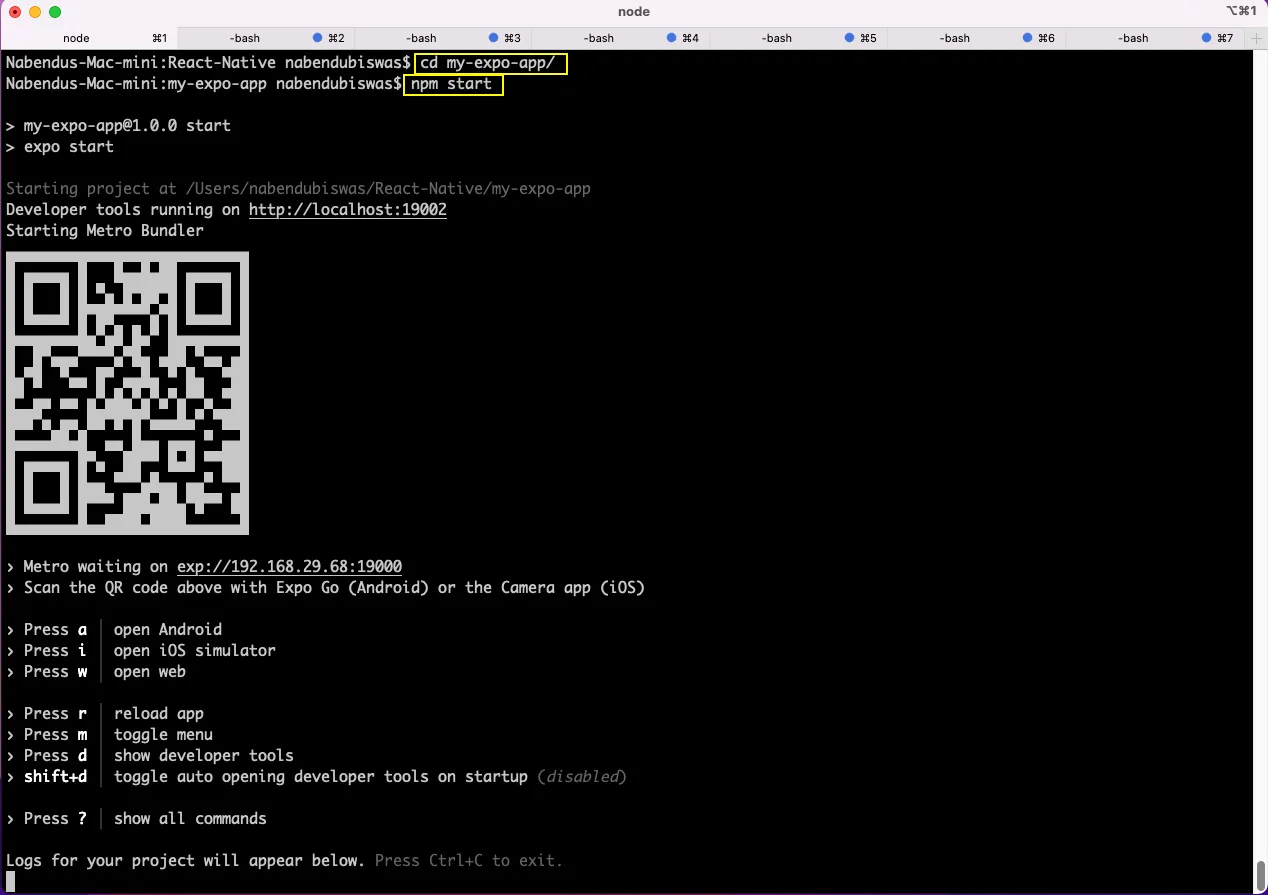The width and height of the screenshot is (1268, 895).
Task: Click the 'show developer tools' row
Action: click(150, 756)
